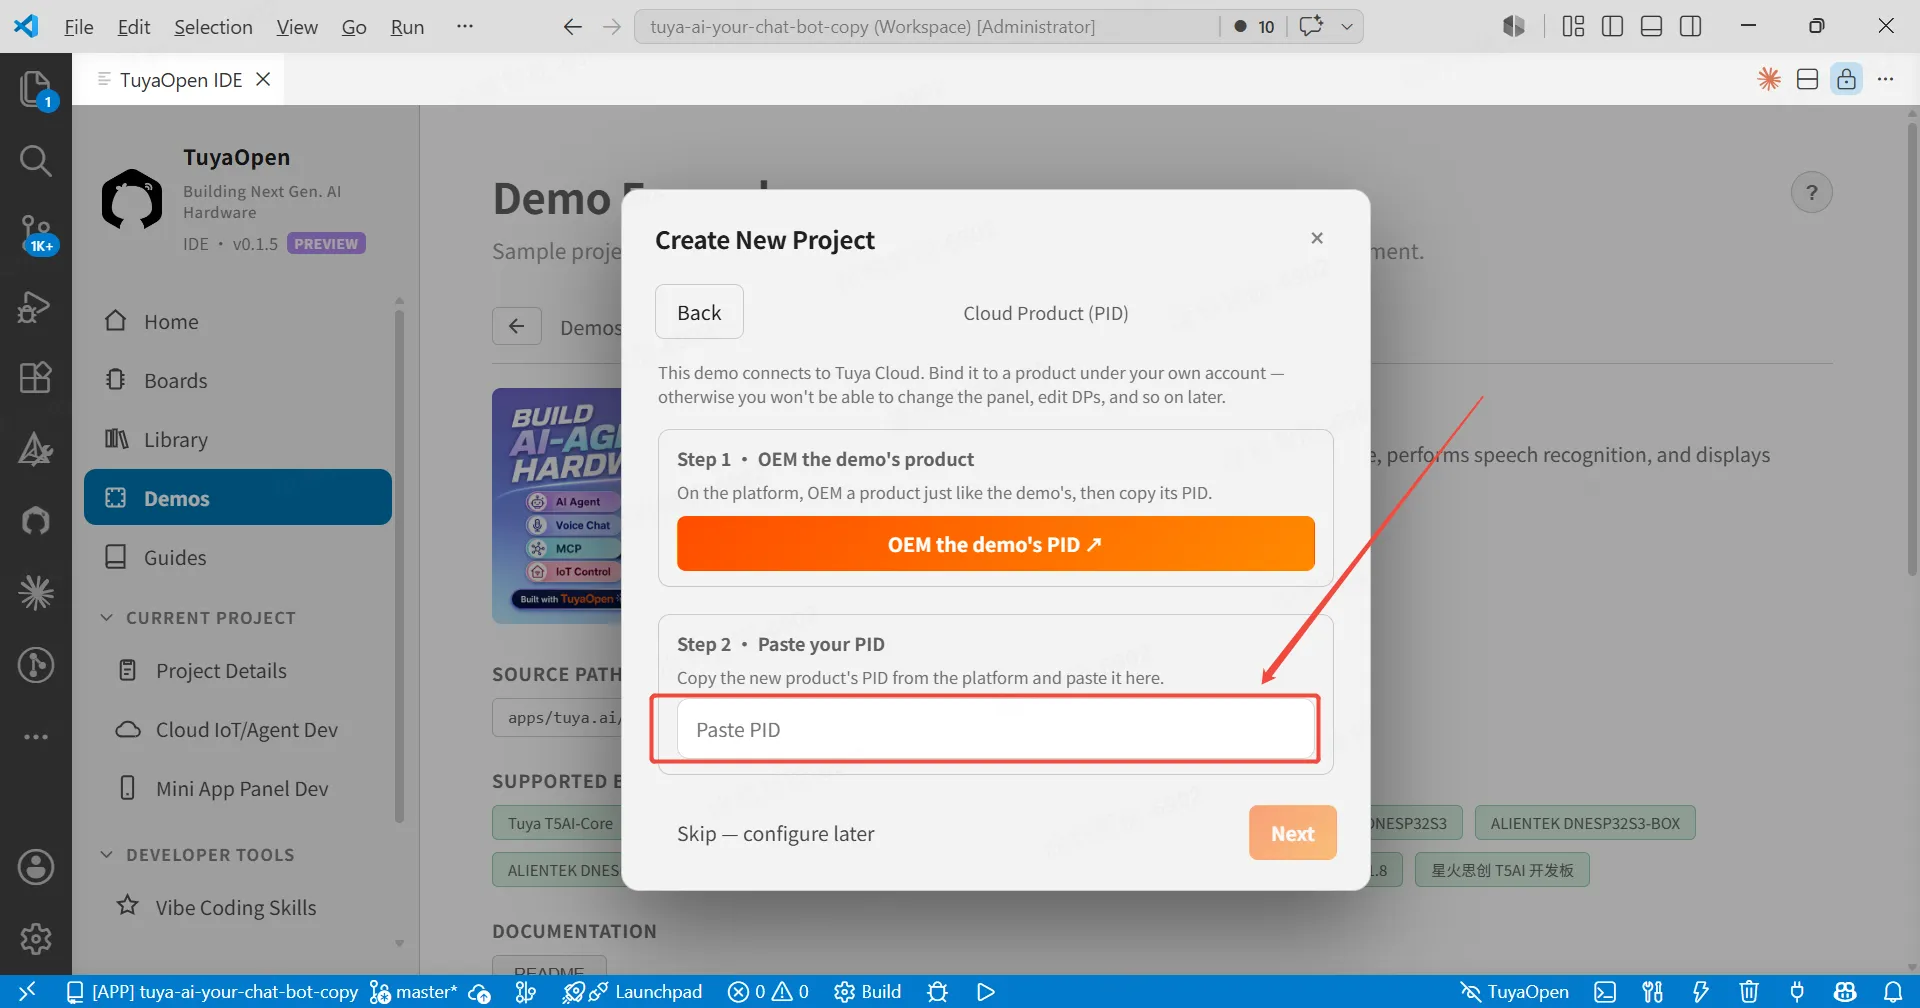
Task: Toggle the primary side bar
Action: coord(1612,26)
